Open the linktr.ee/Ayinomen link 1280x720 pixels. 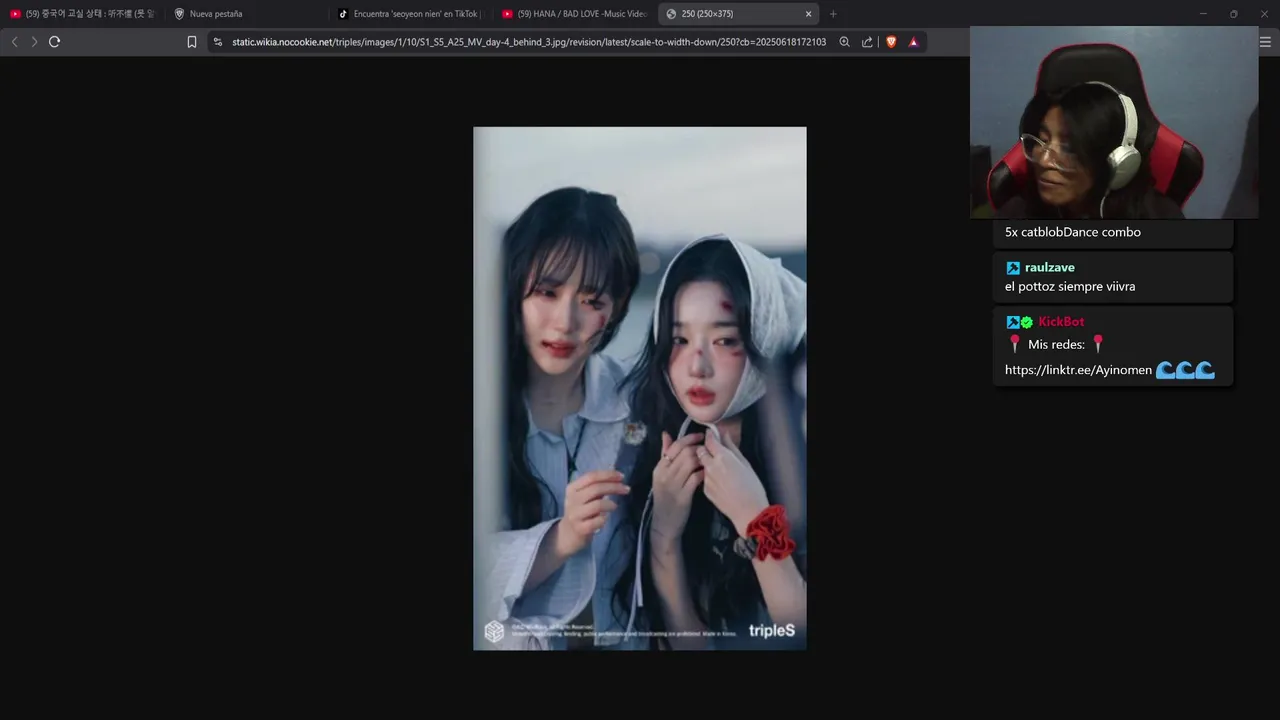point(1078,370)
